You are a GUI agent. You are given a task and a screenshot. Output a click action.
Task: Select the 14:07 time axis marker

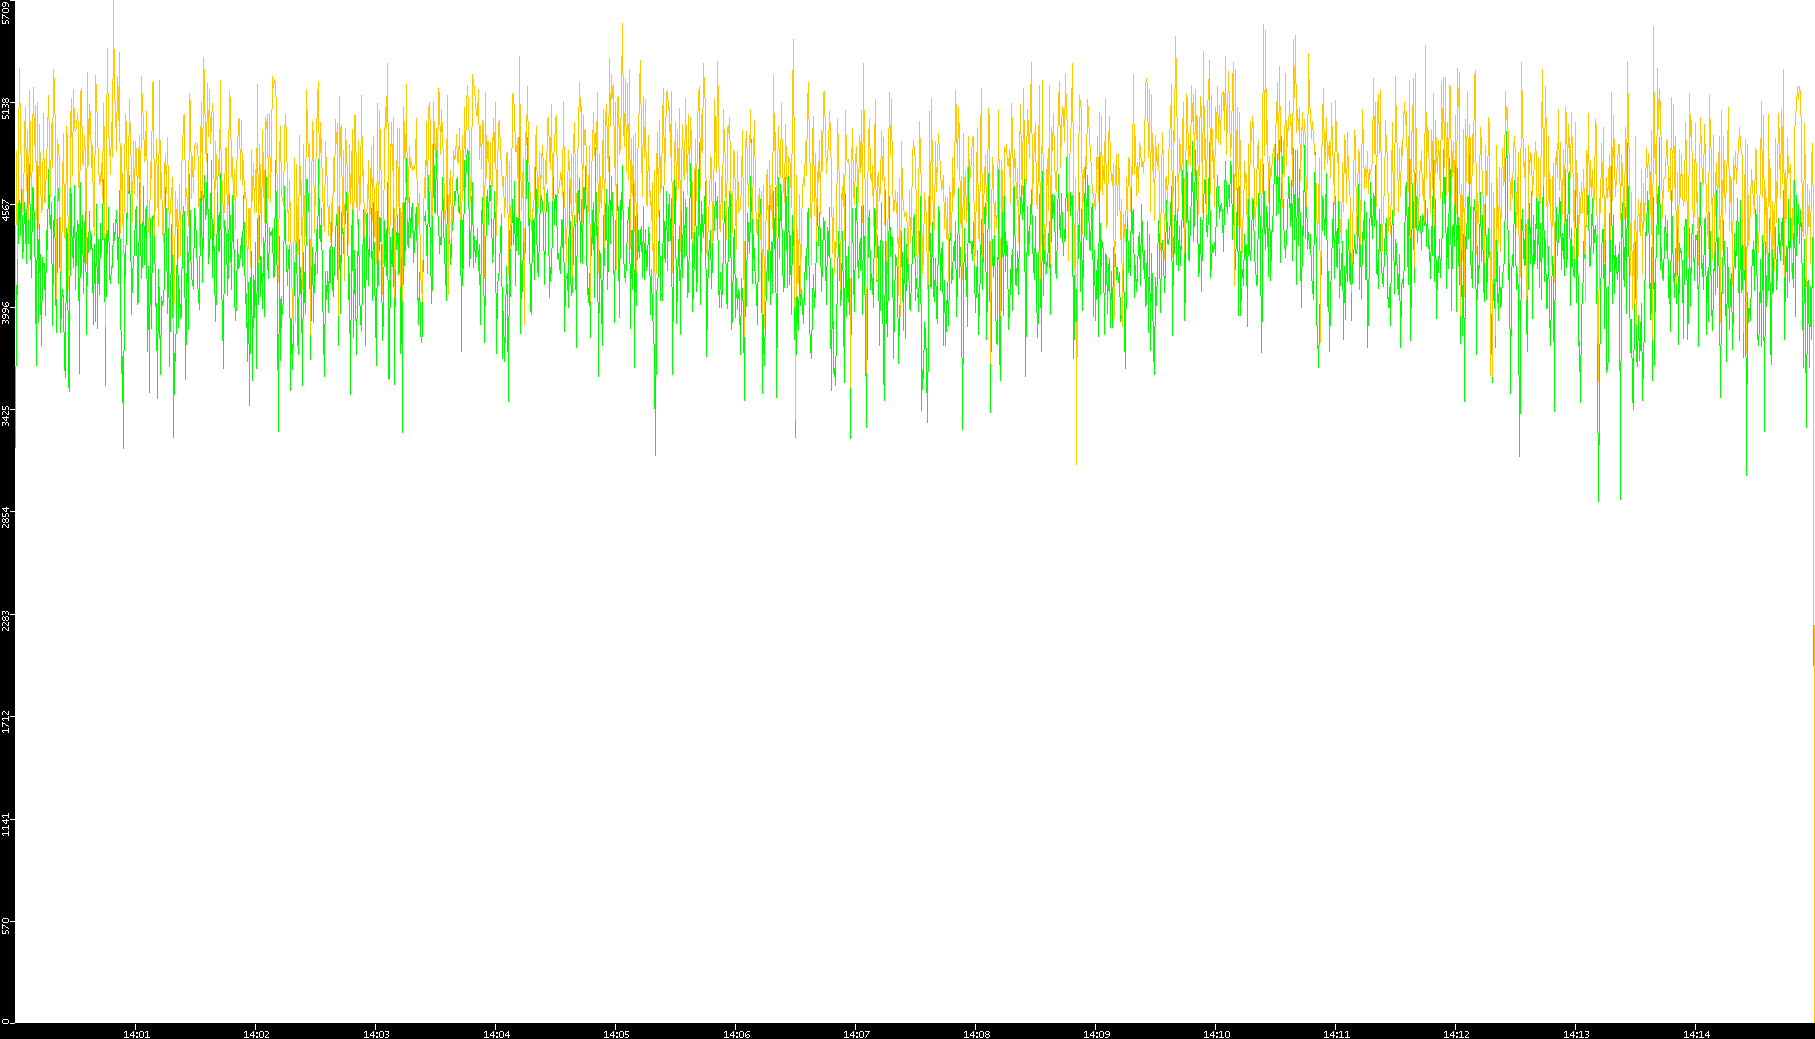tap(856, 1033)
